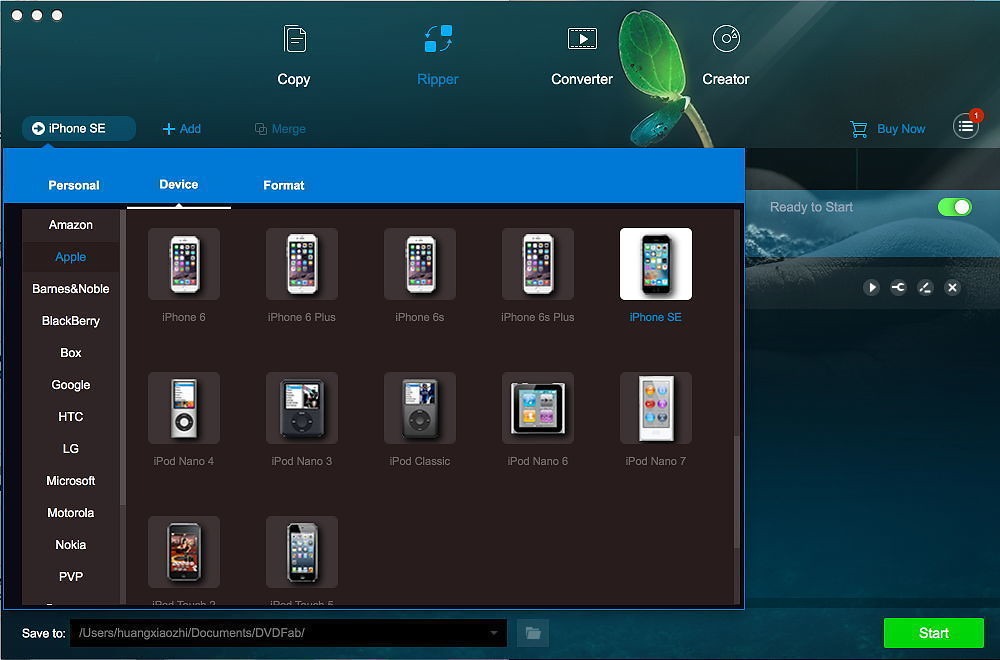Switch to the Format tab
Screen dimensions: 1000x660
coord(284,186)
